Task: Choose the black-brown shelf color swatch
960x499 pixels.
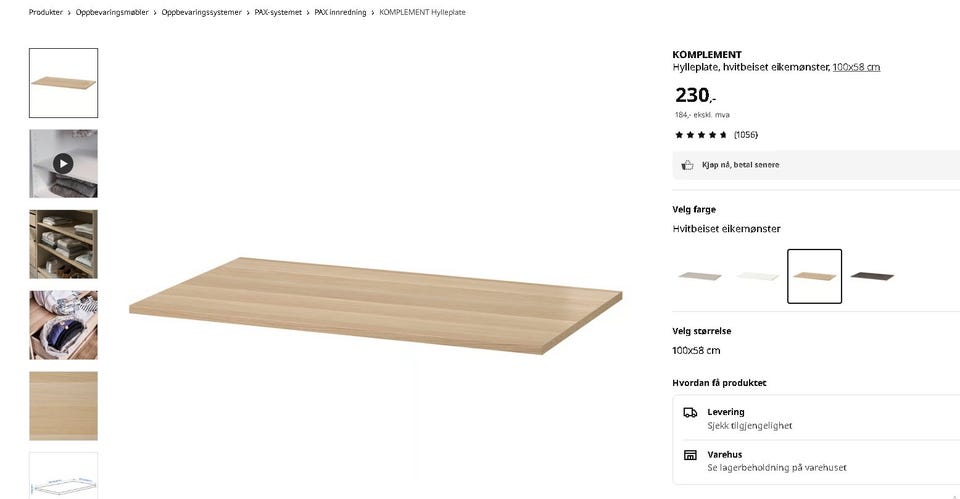Action: click(x=872, y=276)
